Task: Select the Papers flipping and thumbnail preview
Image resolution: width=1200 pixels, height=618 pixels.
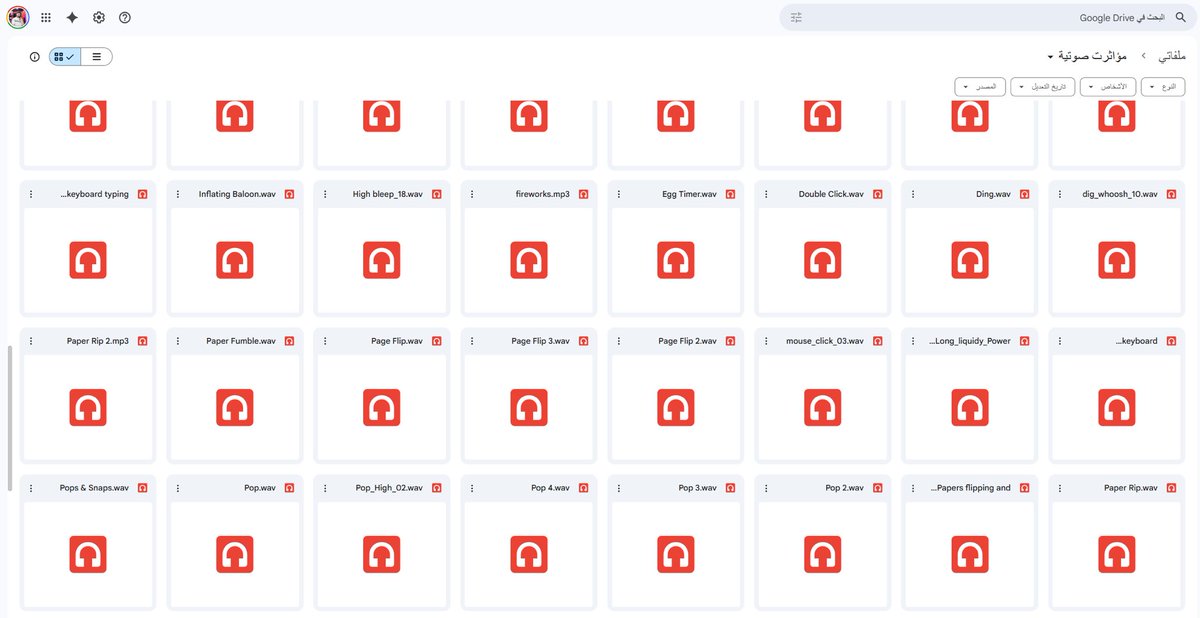Action: coord(970,555)
